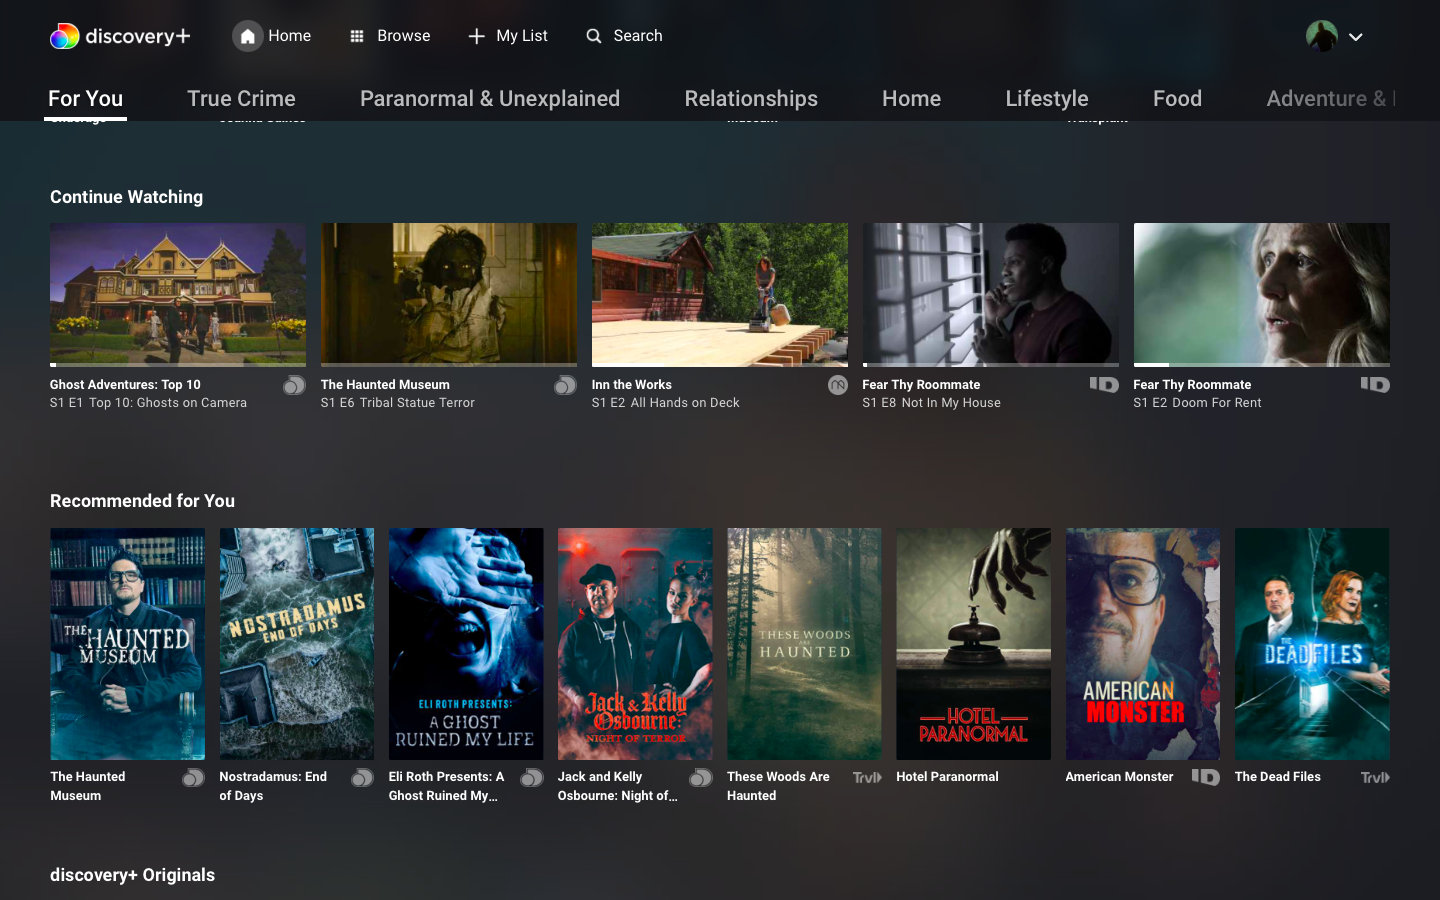The width and height of the screenshot is (1440, 900).
Task: Resume Fear Thy Roommate Not In My House thumbnail
Action: click(991, 294)
